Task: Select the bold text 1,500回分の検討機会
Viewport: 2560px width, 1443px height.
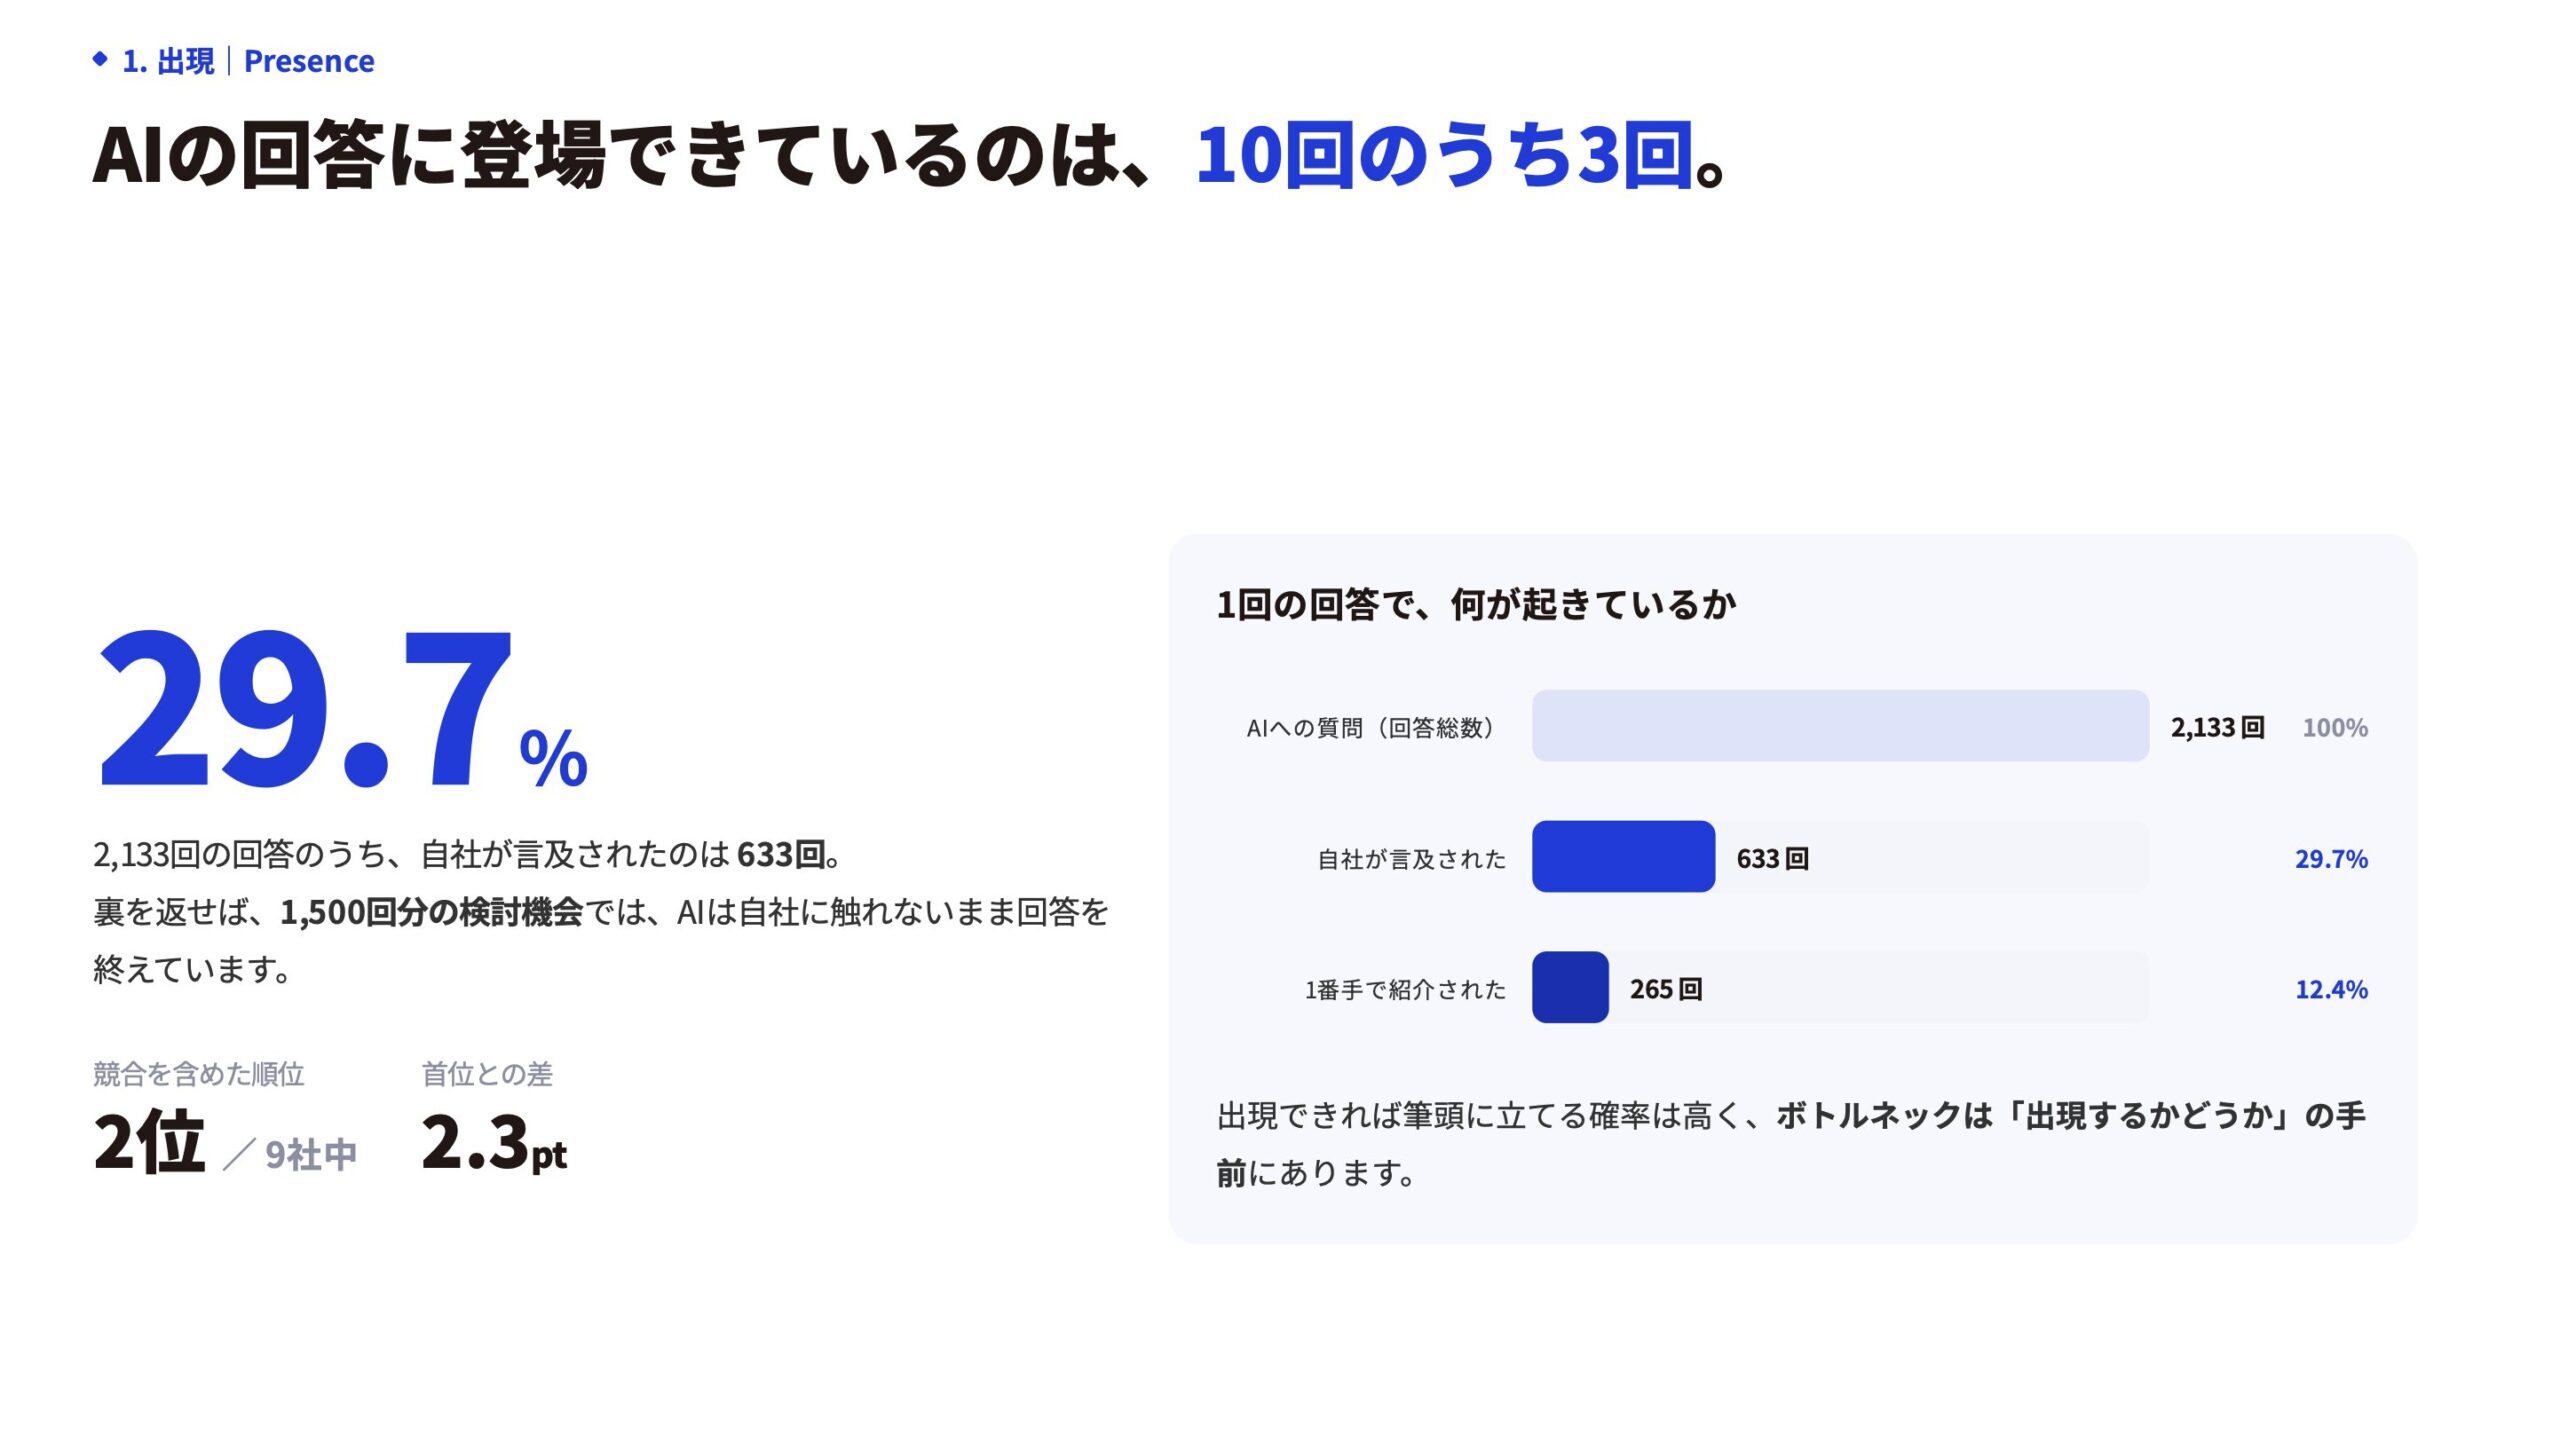Action: 431,912
